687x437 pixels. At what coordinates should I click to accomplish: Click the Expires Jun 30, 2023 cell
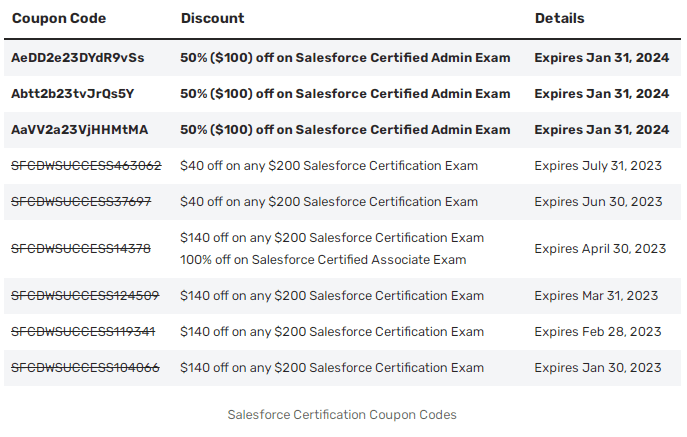coord(598,202)
